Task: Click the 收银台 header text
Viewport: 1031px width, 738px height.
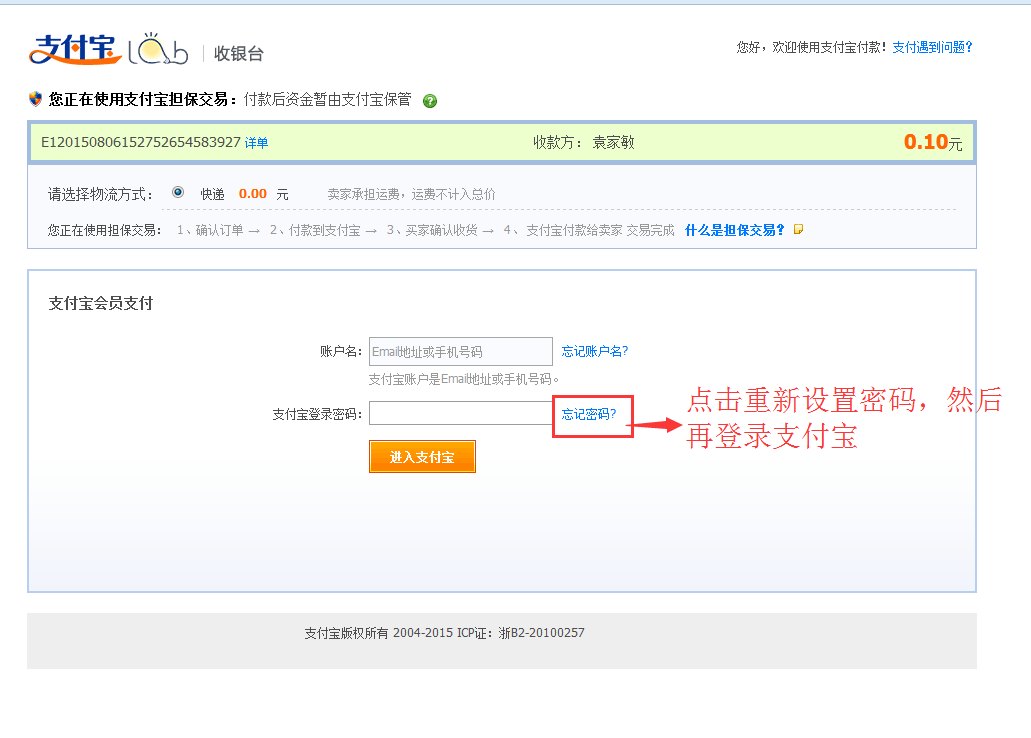Action: [x=239, y=54]
